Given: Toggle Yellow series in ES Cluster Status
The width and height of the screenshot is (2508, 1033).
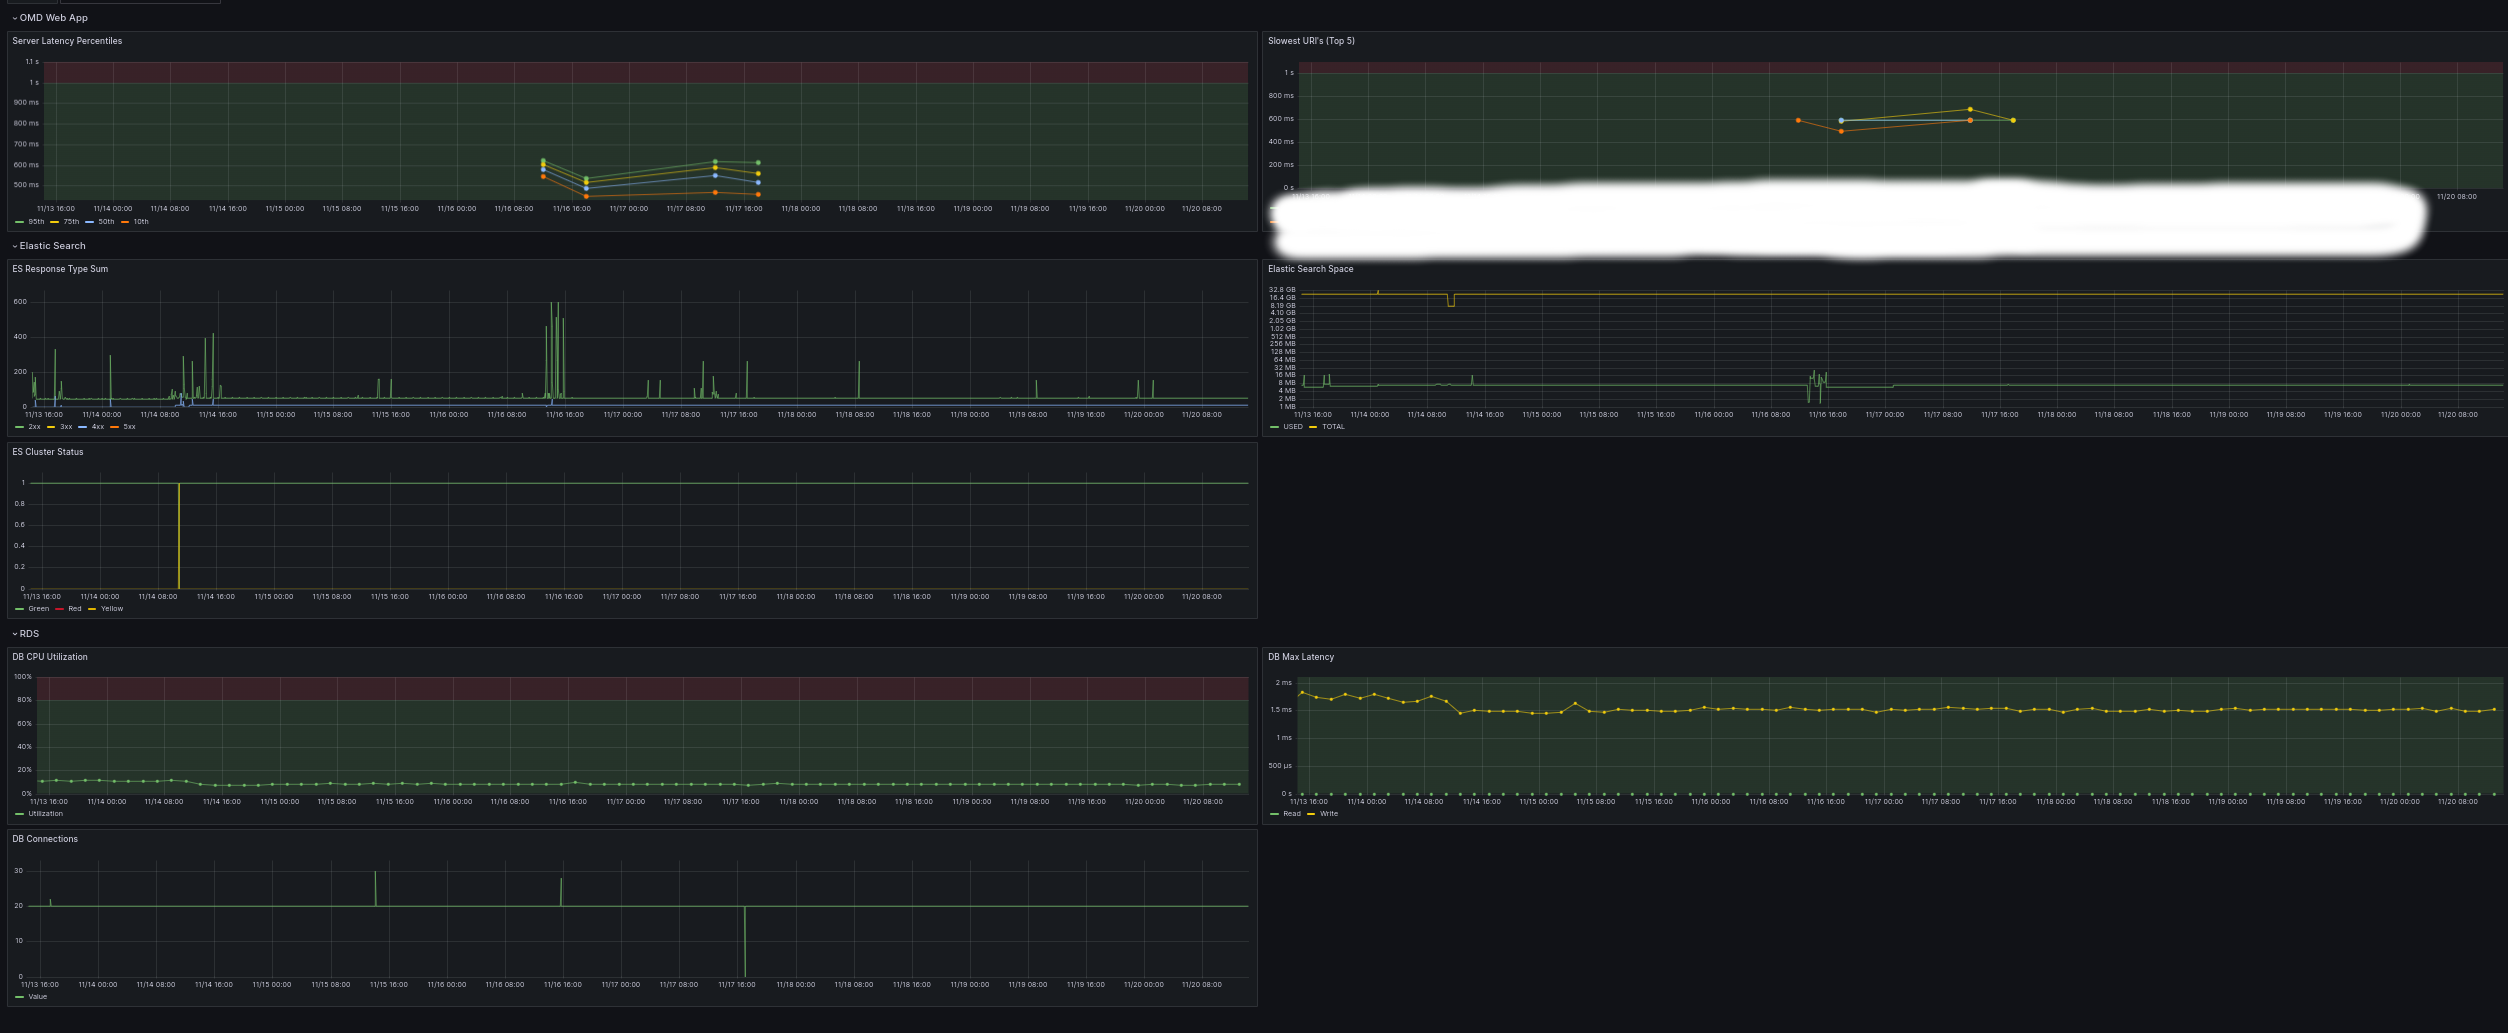Looking at the screenshot, I should pos(112,609).
